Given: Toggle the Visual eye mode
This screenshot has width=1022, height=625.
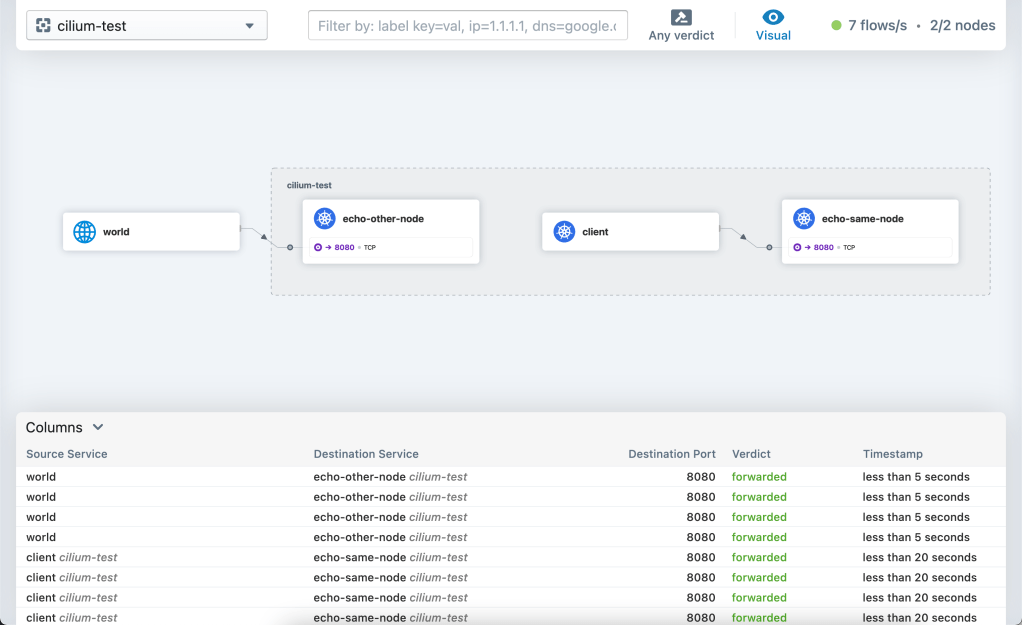Looking at the screenshot, I should point(773,25).
